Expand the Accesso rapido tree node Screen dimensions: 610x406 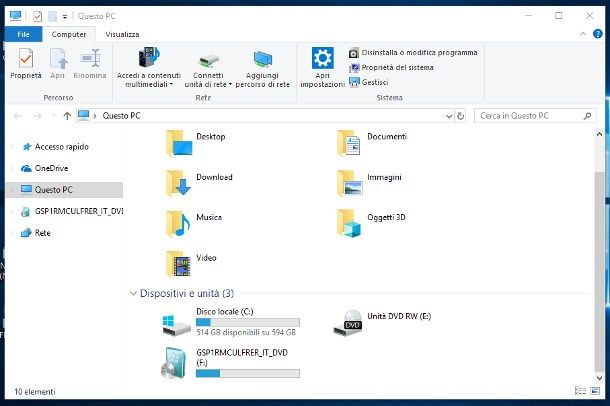(x=12, y=147)
